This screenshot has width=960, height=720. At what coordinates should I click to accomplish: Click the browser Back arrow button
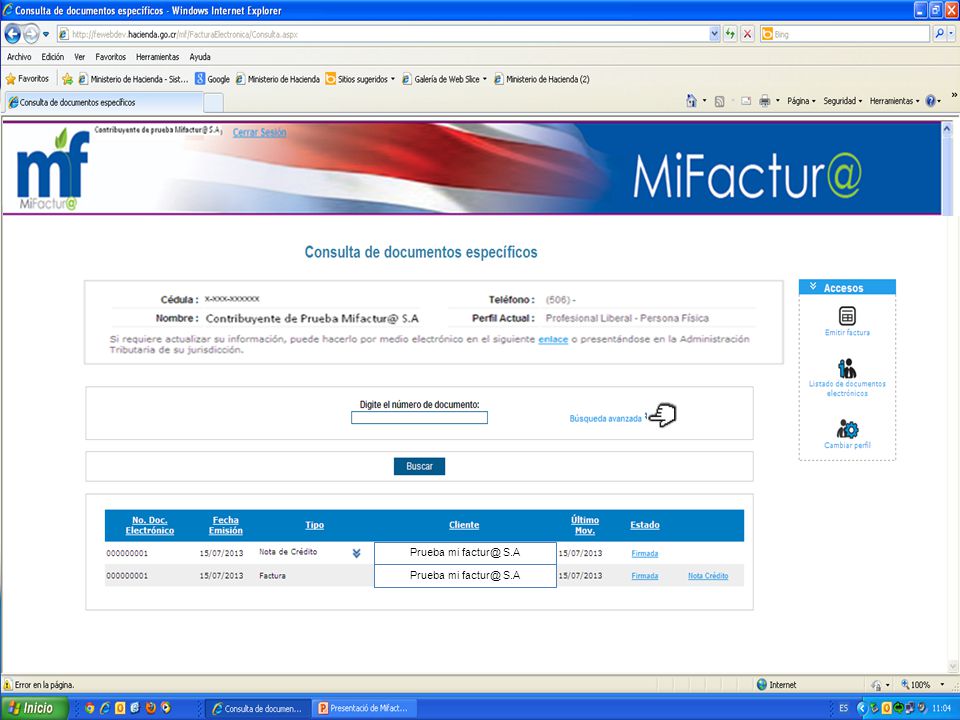tap(12, 34)
